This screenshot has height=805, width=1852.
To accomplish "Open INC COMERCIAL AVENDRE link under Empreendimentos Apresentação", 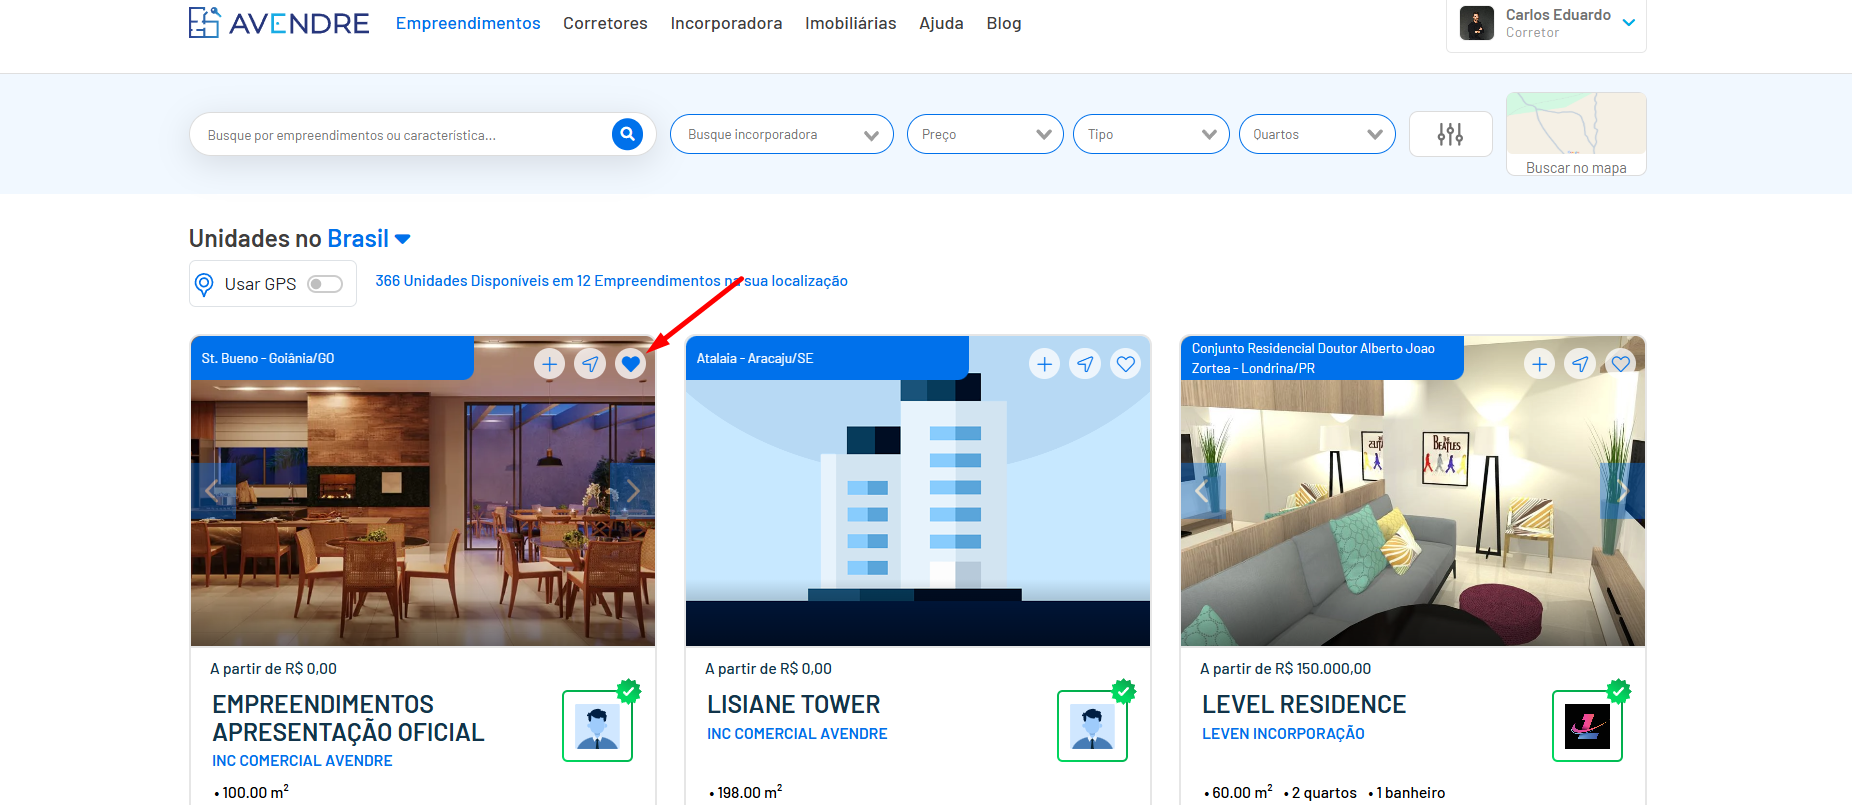I will pos(302,761).
